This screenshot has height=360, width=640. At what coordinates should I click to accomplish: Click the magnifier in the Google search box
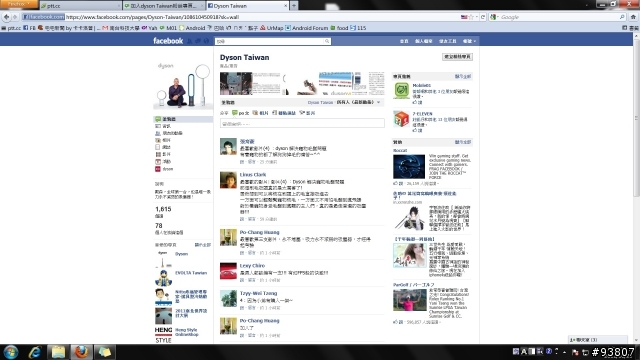pos(622,17)
